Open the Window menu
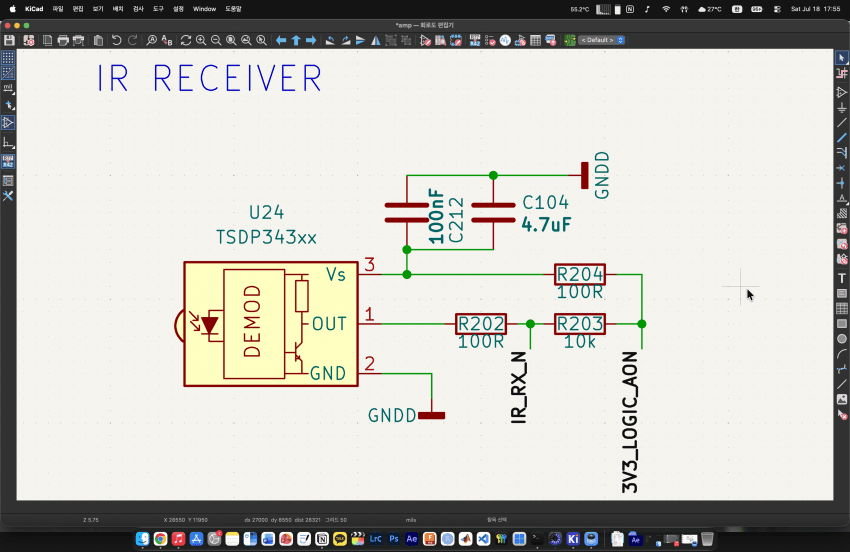 (x=204, y=9)
